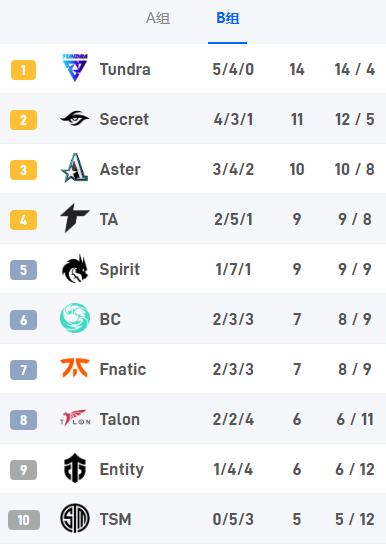
Task: Click the Team Secret eye logo
Action: point(75,118)
